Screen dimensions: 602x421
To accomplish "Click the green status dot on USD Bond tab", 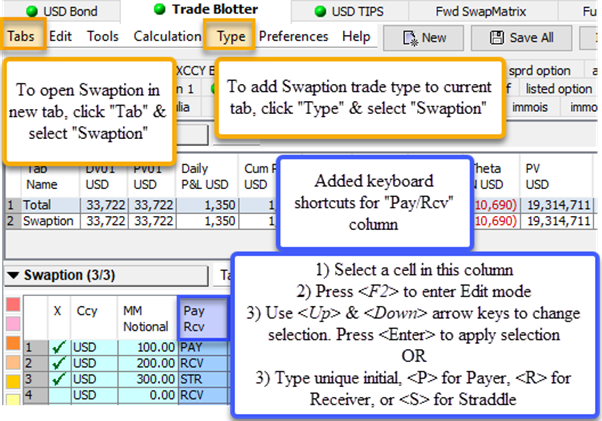I will 32,12.
